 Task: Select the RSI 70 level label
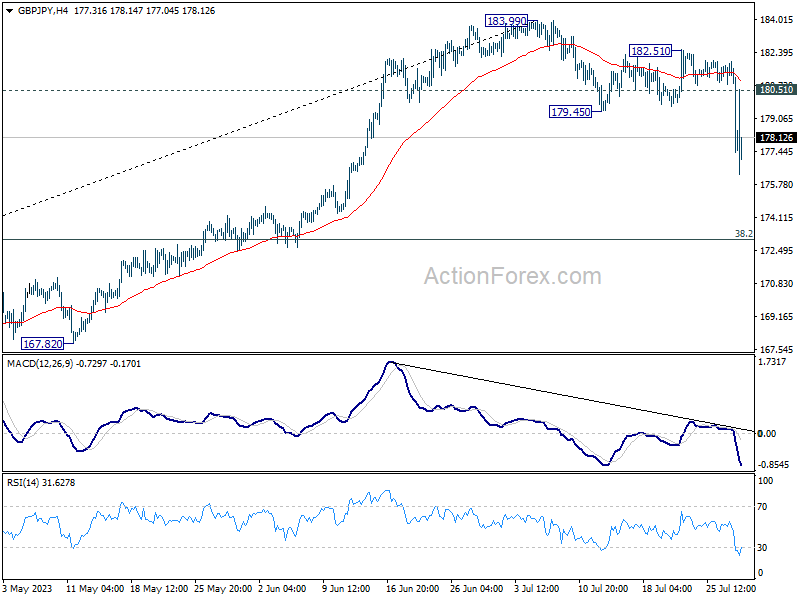[x=762, y=507]
